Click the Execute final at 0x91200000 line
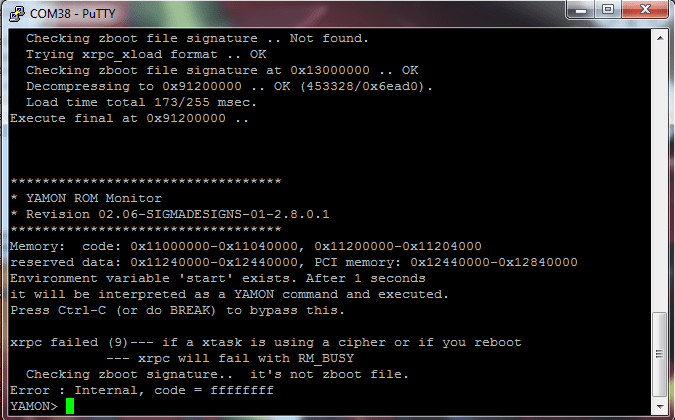The height and width of the screenshot is (420, 675). pyautogui.click(x=130, y=118)
